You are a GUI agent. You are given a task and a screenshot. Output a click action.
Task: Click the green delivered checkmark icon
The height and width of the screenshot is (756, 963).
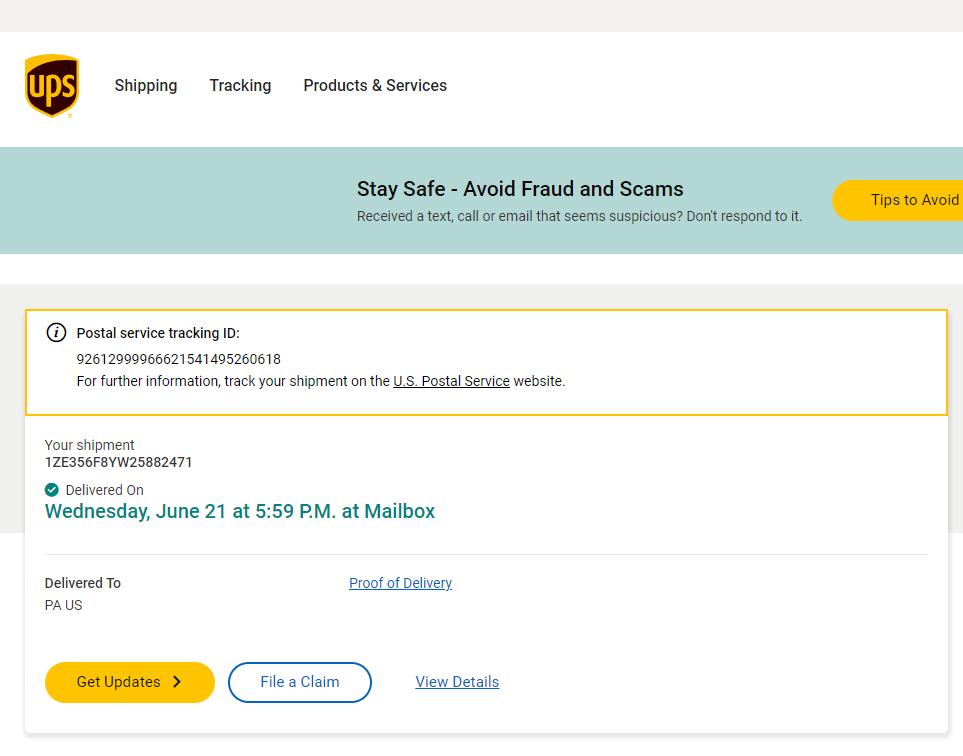coord(52,490)
